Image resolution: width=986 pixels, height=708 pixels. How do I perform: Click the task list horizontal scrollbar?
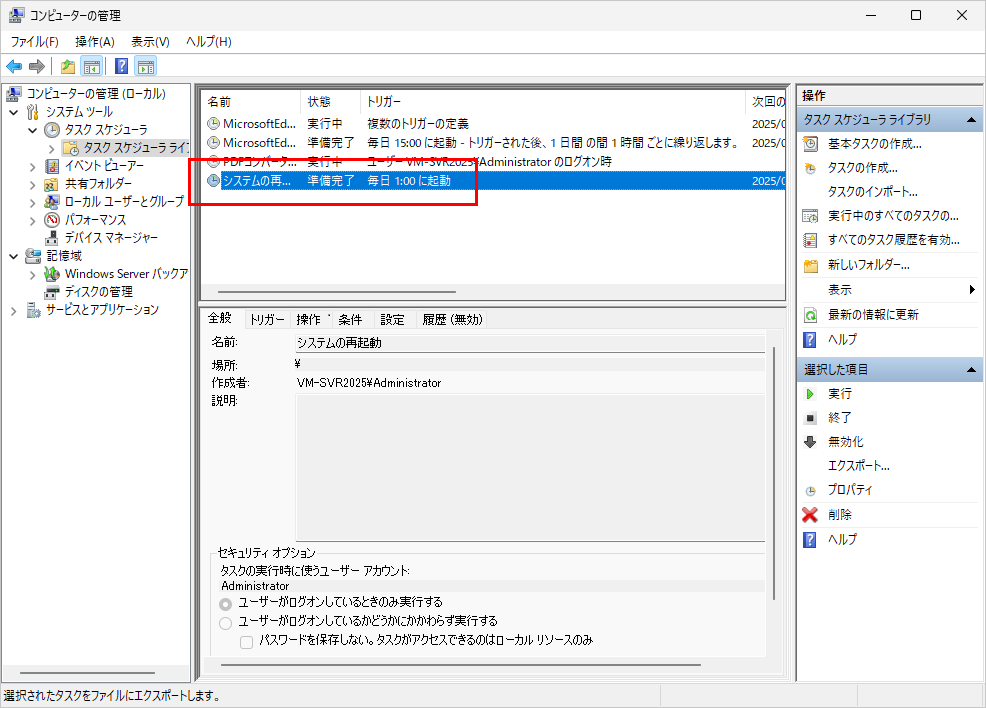330,293
